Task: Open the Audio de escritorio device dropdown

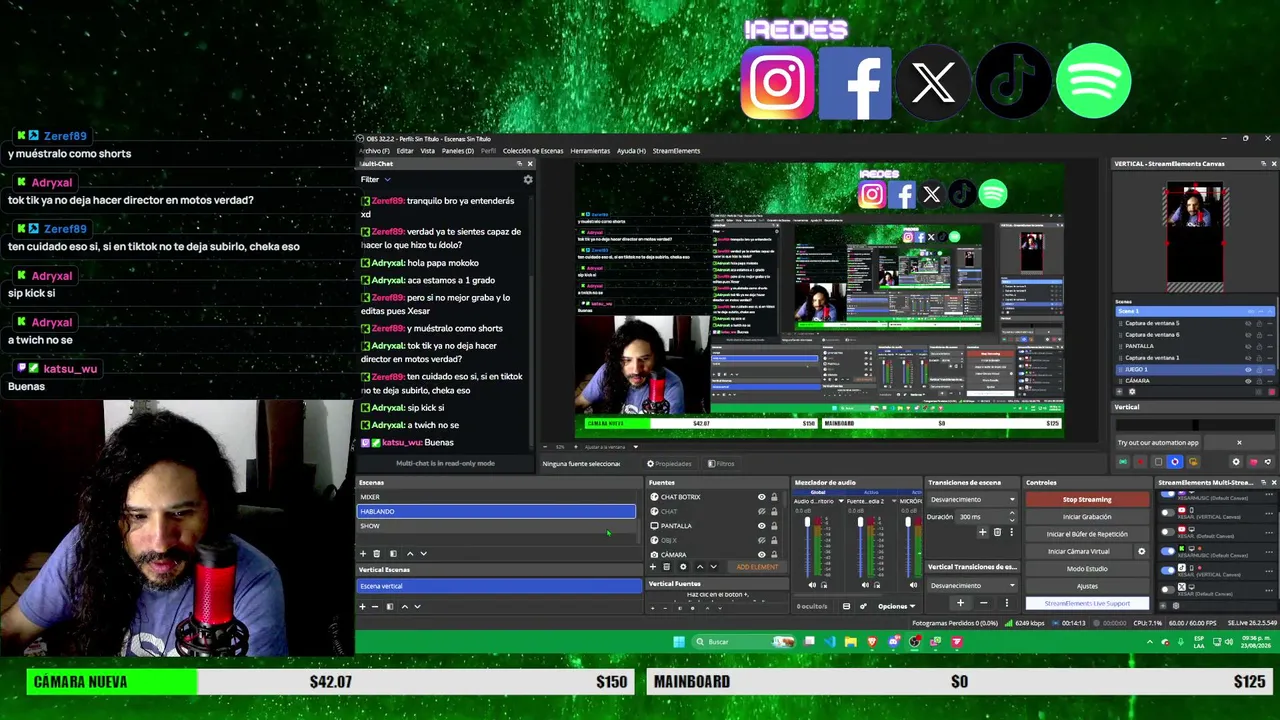Action: tap(842, 501)
